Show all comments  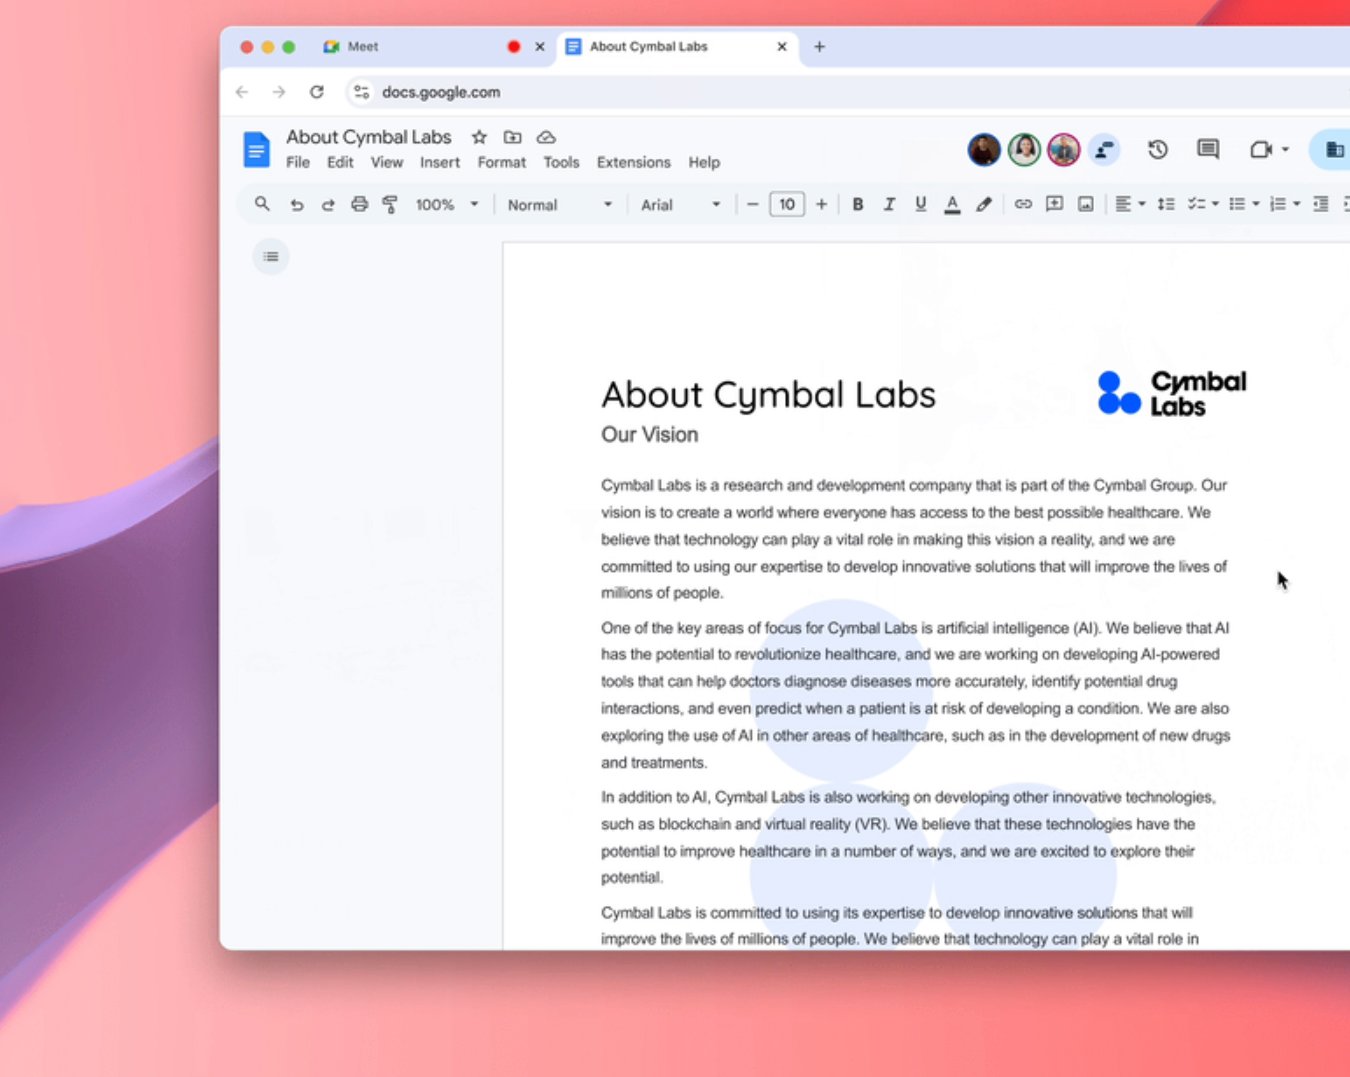[x=1208, y=150]
